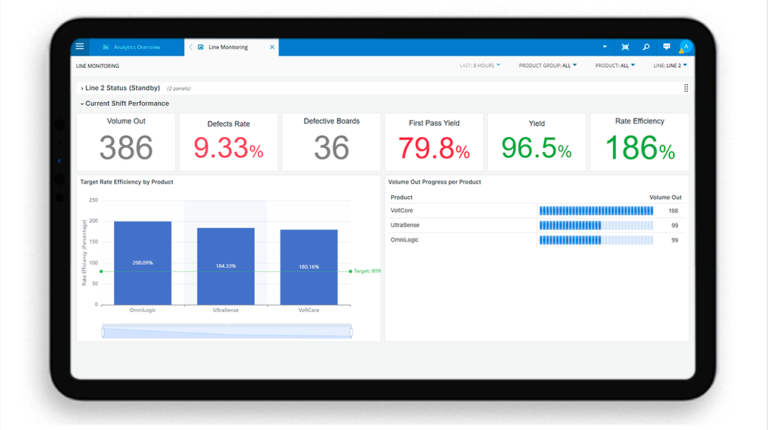
Task: Open the top bar caret dropdown
Action: (x=604, y=47)
